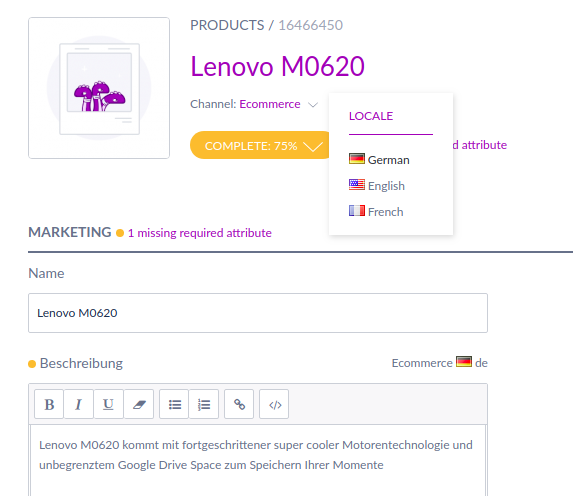Open the Channel Ecommerce dropdown
The height and width of the screenshot is (496, 573).
coord(254,104)
